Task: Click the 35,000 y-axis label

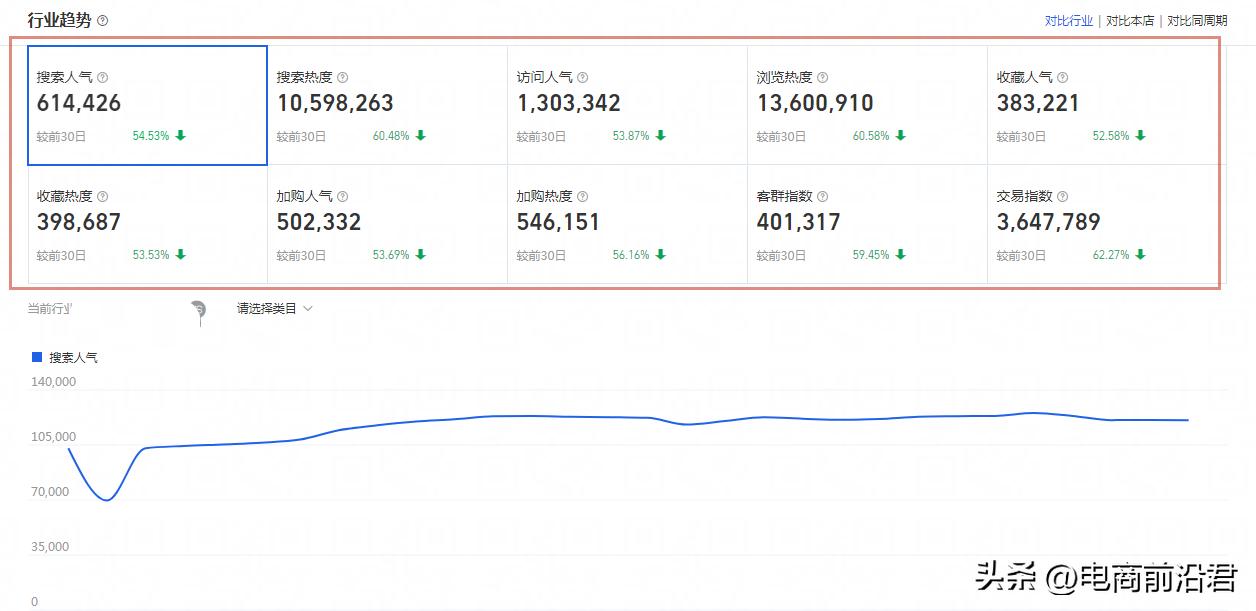Action: click(51, 547)
